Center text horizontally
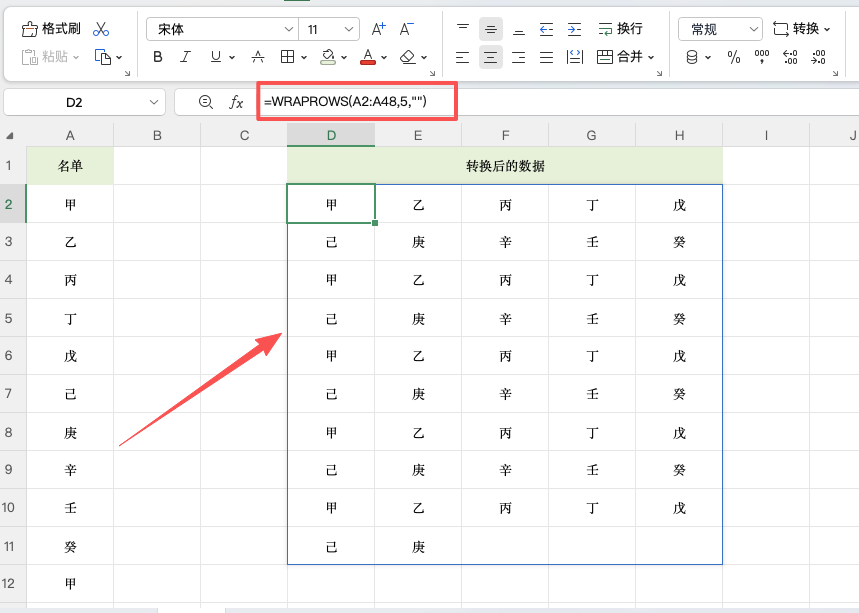The width and height of the screenshot is (859, 613). coord(491,57)
